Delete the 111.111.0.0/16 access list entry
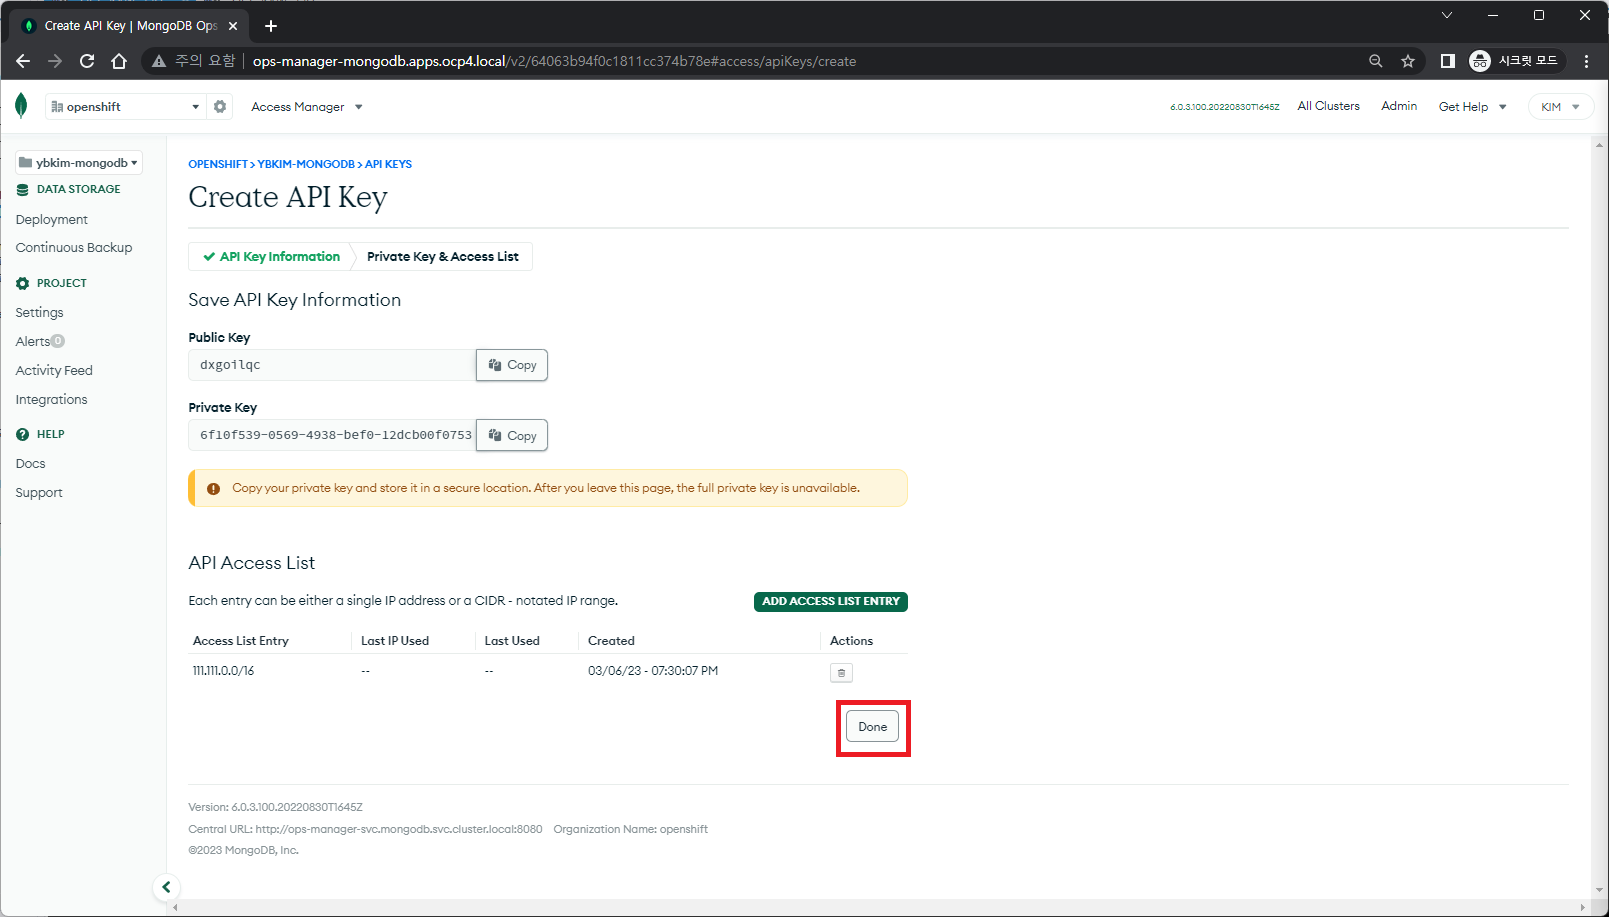 click(x=841, y=673)
